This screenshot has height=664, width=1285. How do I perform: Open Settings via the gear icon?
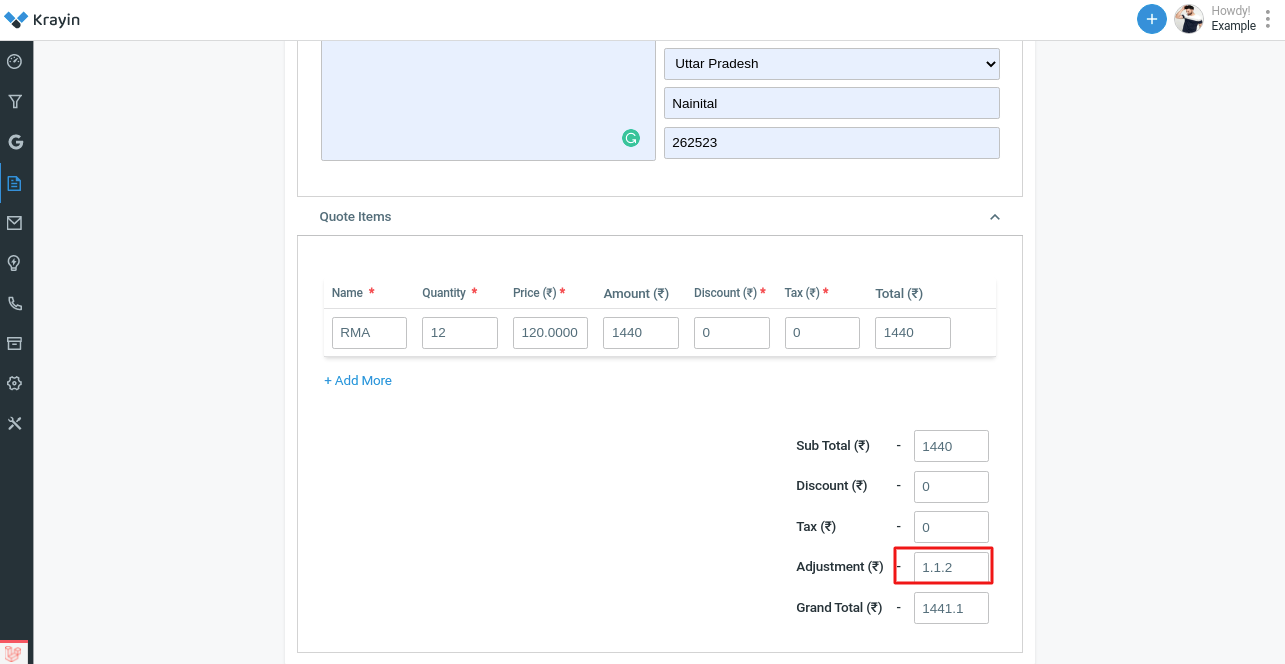tap(15, 383)
